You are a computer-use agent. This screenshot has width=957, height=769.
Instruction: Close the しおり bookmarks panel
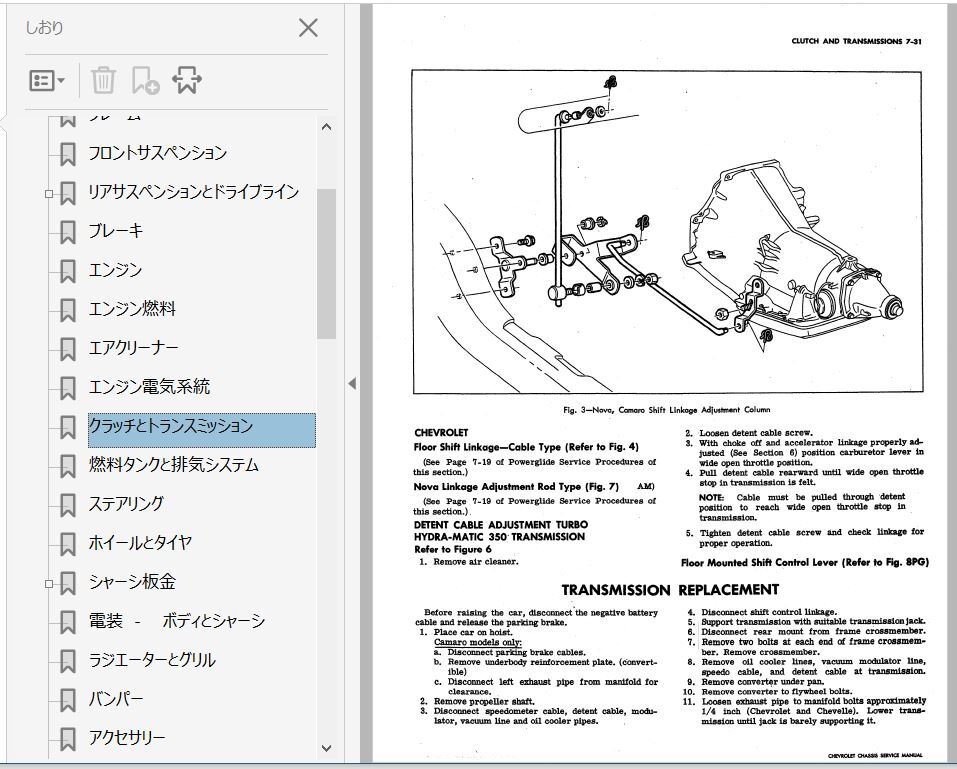(308, 27)
